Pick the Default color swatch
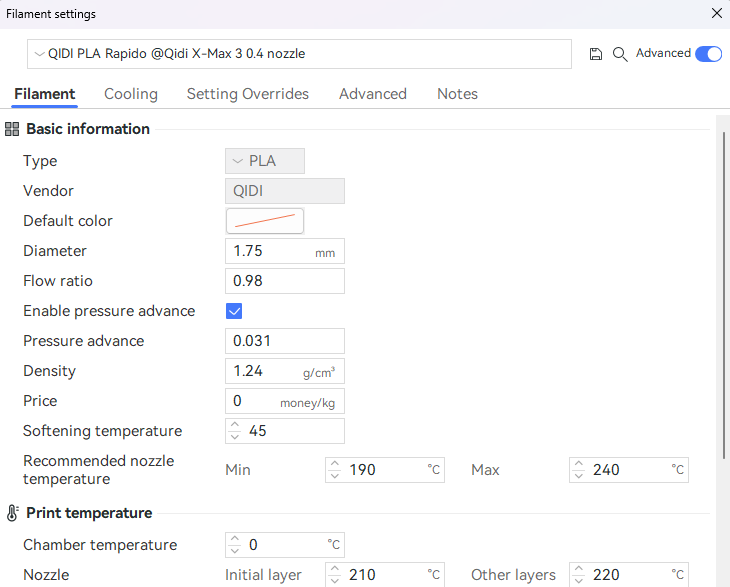 pos(265,221)
